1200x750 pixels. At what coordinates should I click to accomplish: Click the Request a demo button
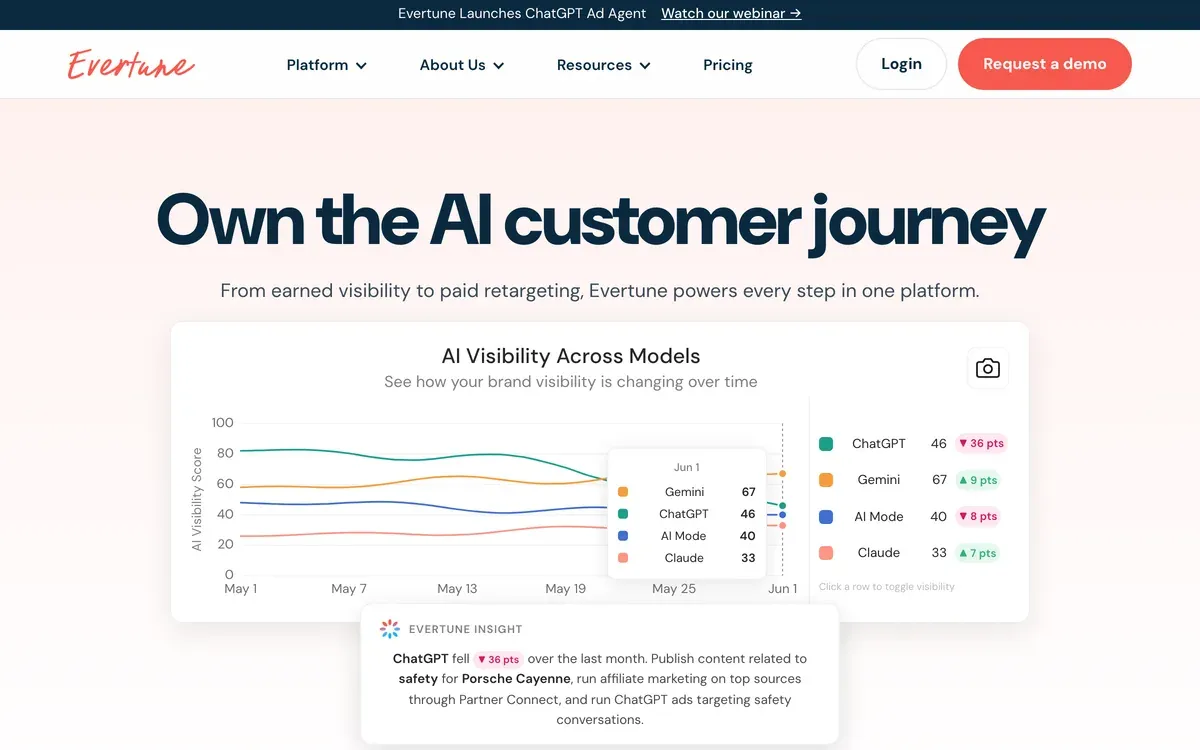coord(1045,64)
